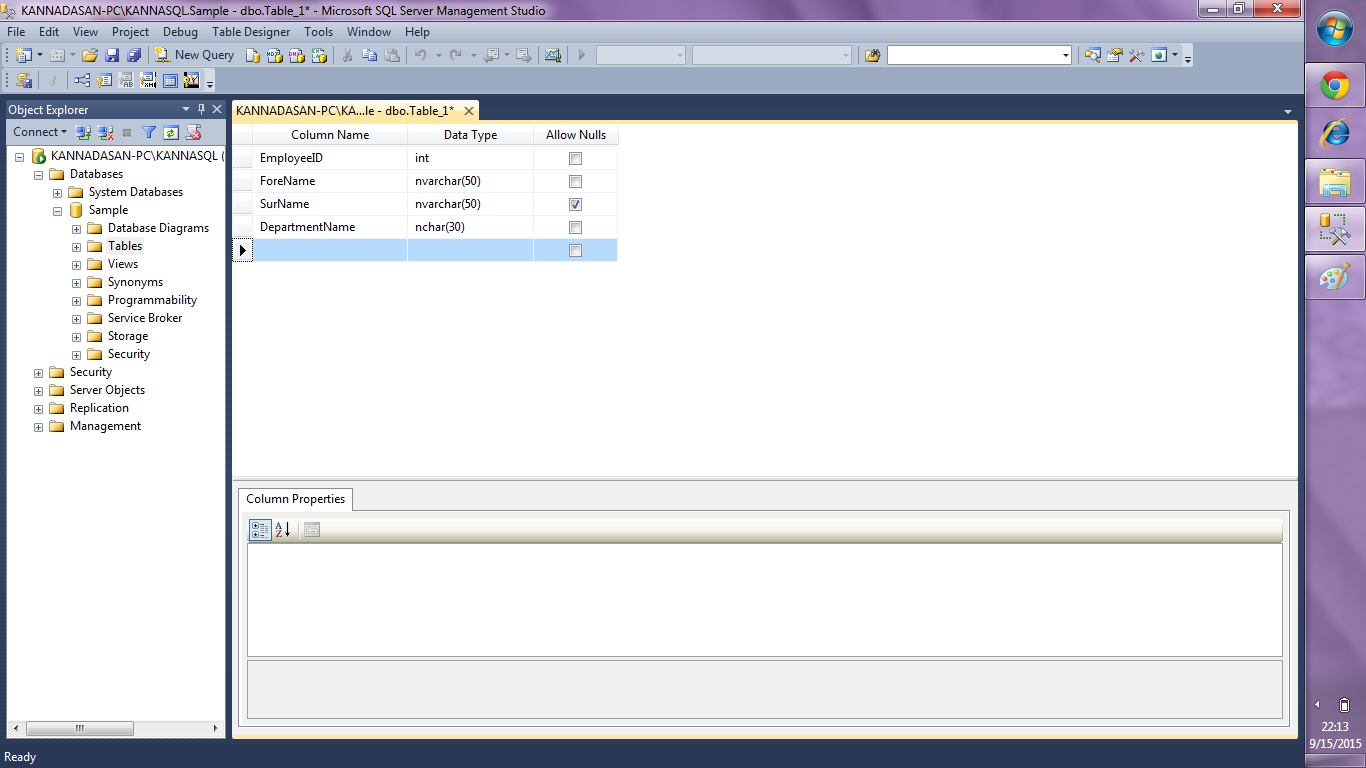Open Google Chrome from taskbar
Image resolution: width=1366 pixels, height=768 pixels.
(1335, 87)
